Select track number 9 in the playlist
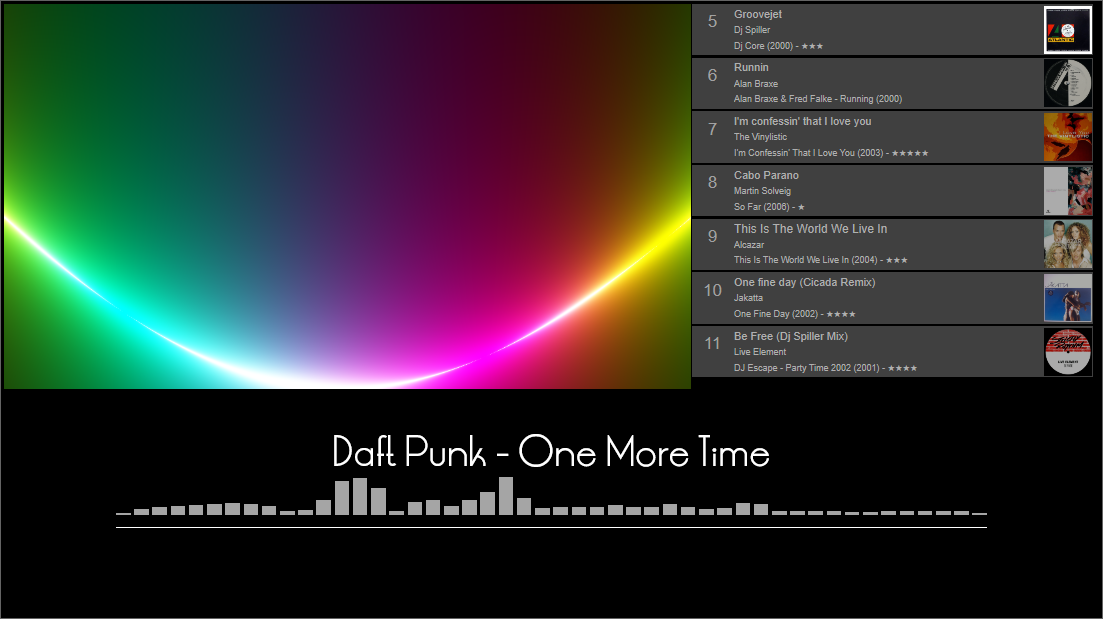Image resolution: width=1103 pixels, height=619 pixels. point(712,236)
